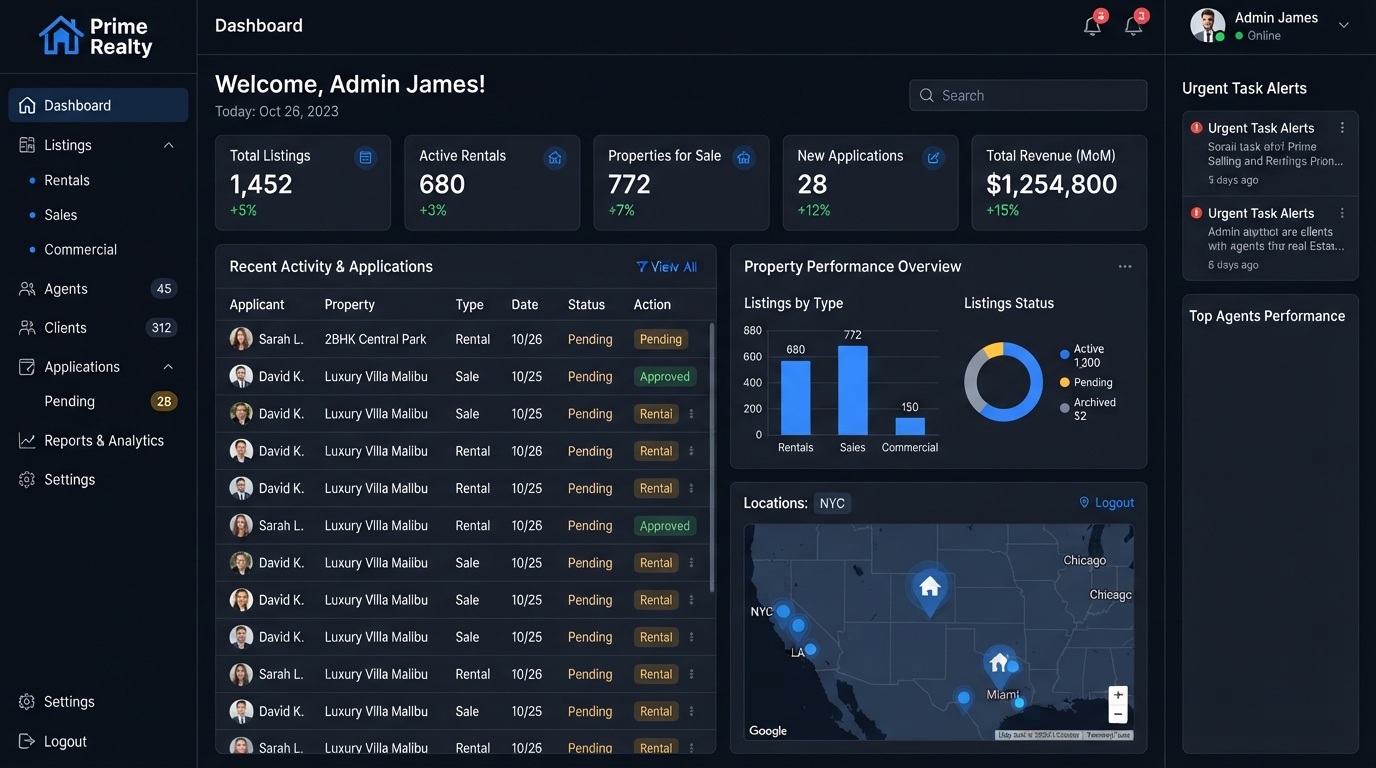
Task: Expand the Admin James account dropdown arrow
Action: (x=1344, y=25)
